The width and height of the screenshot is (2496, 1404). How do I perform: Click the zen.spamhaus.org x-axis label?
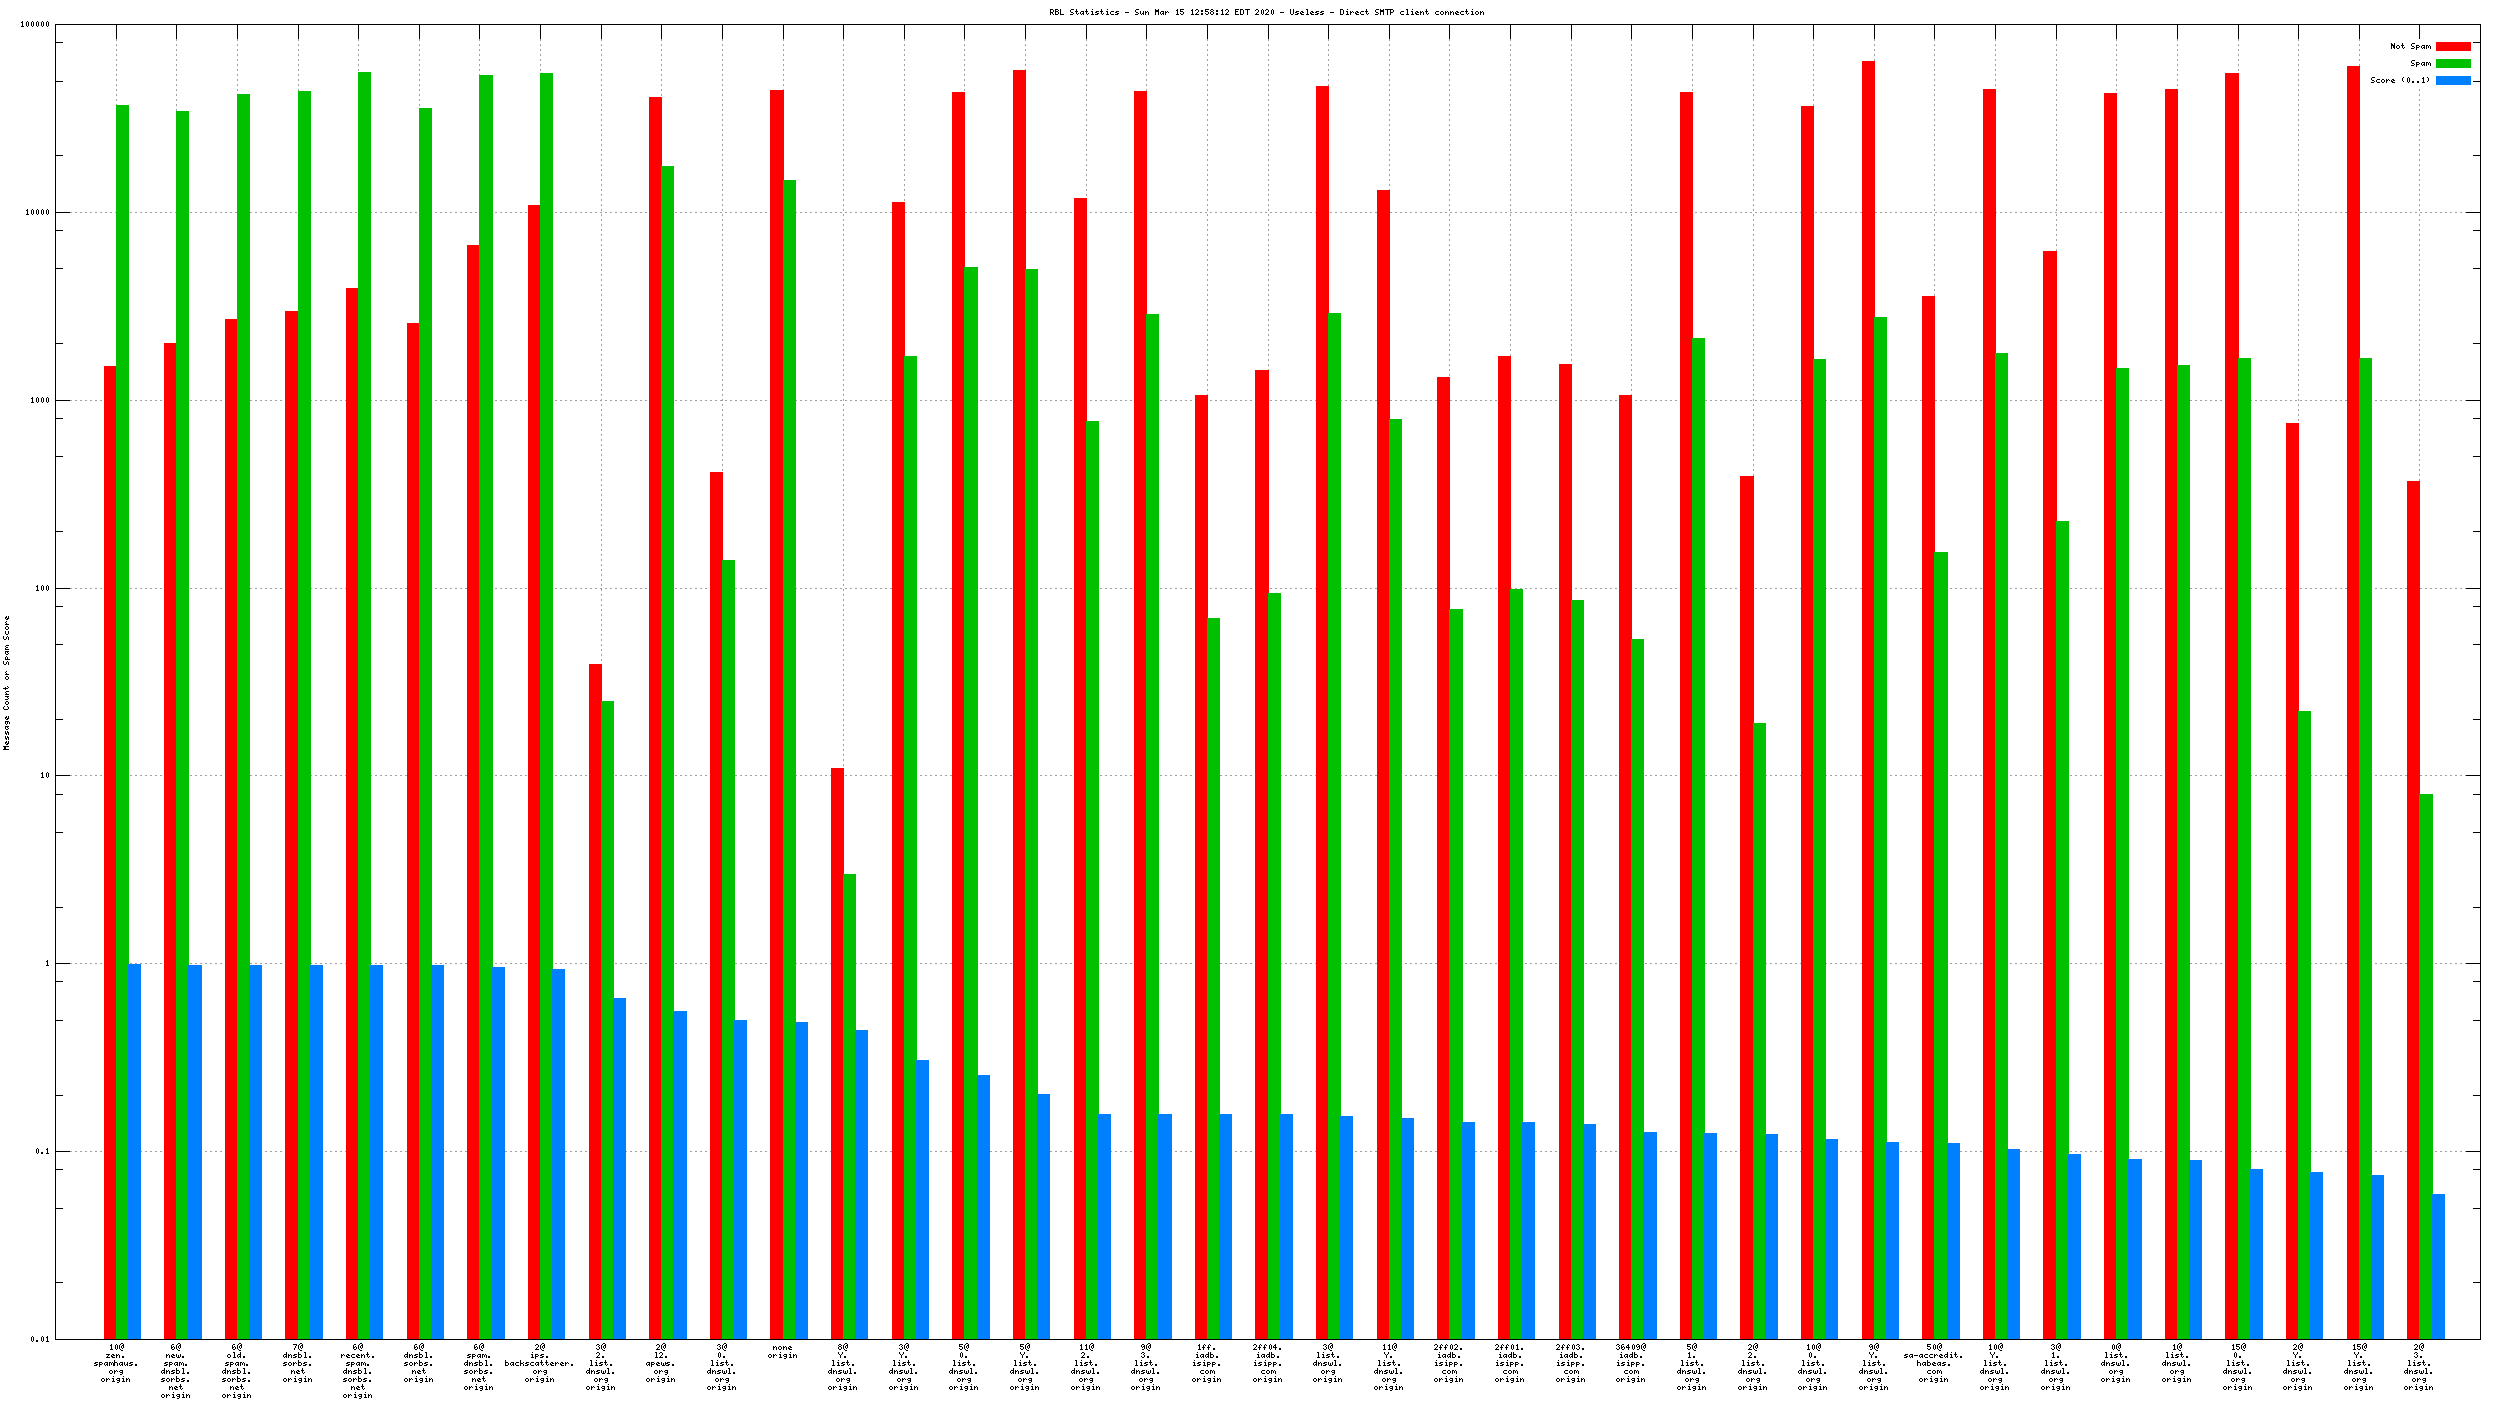pyautogui.click(x=116, y=1363)
